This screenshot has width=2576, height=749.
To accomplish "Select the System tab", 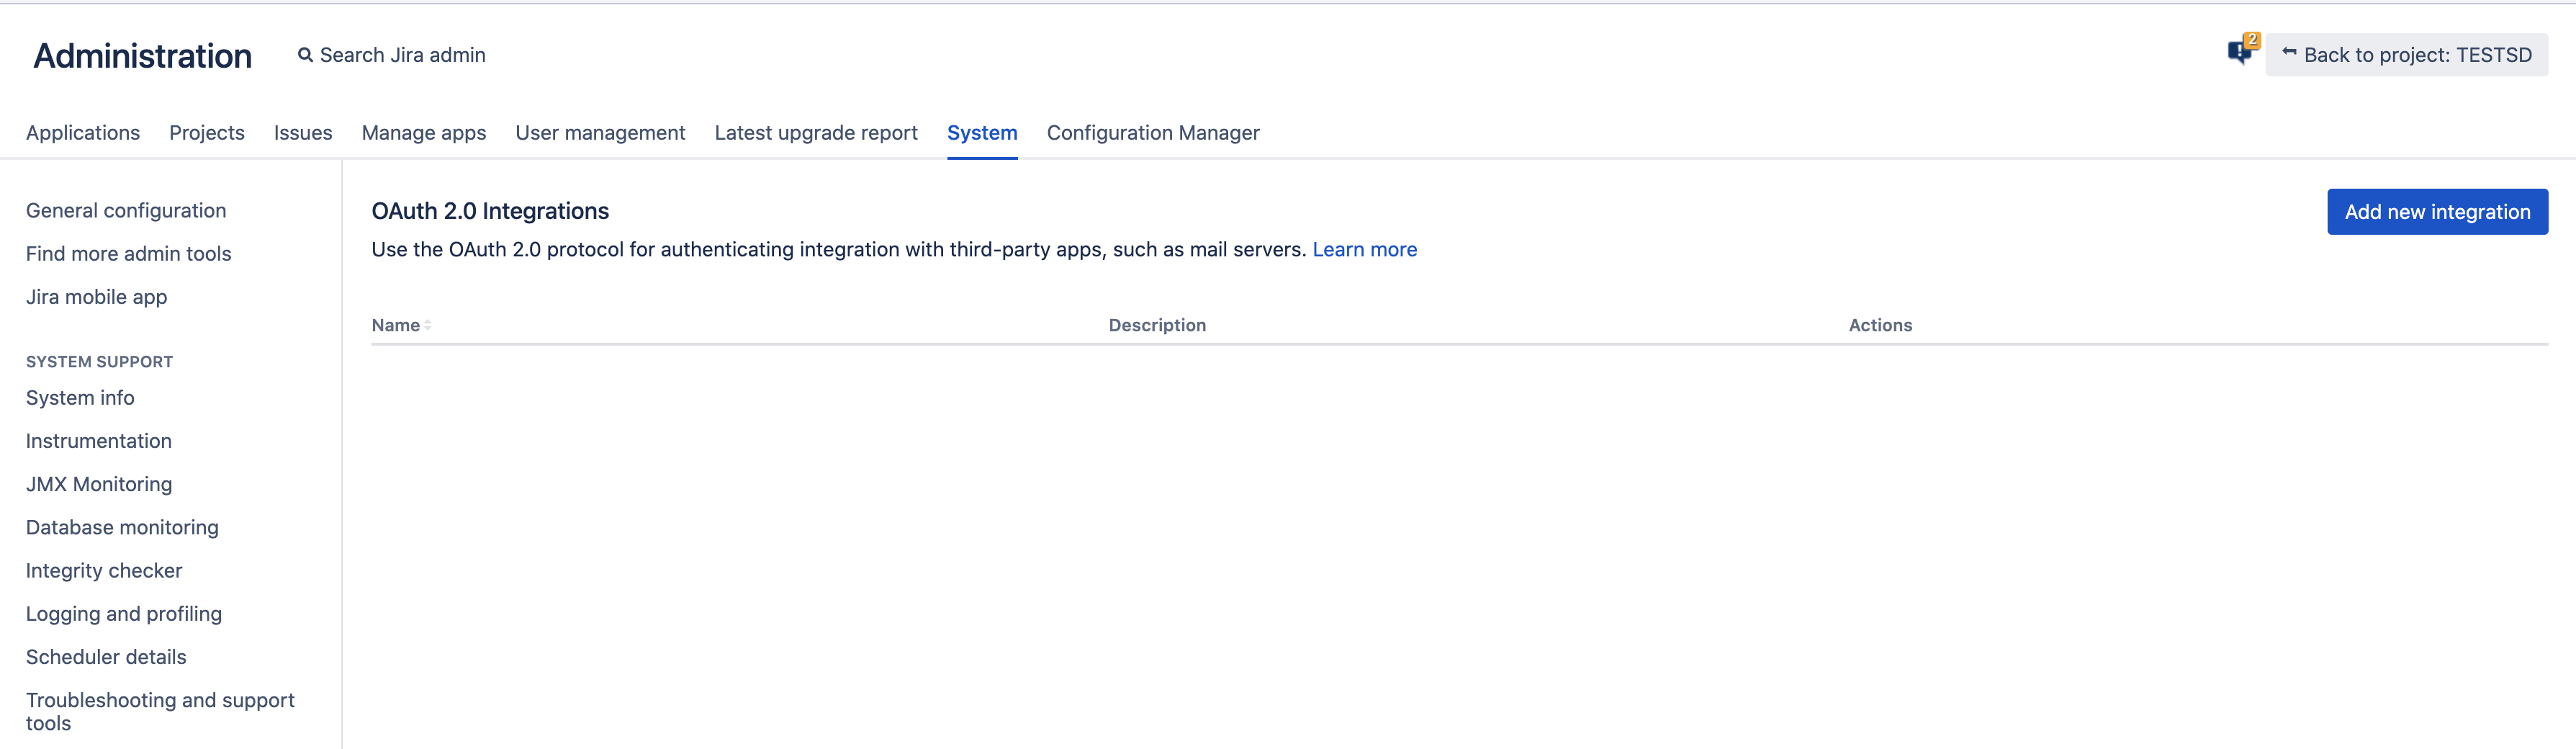I will (x=982, y=133).
